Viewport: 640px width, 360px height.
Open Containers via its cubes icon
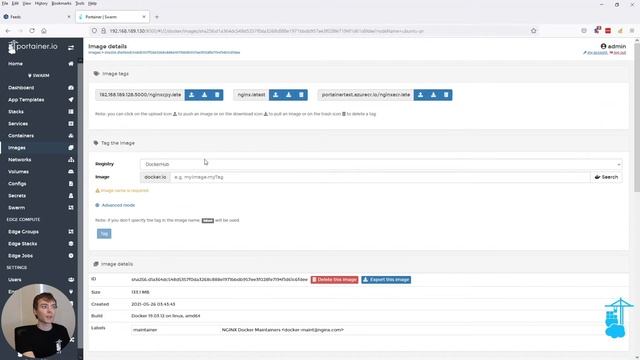point(71,136)
